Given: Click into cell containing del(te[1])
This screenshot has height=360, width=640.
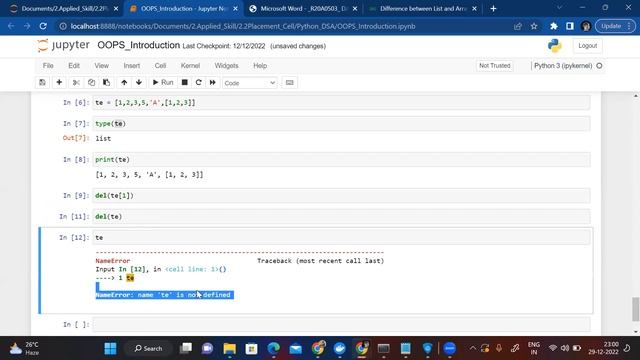Looking at the screenshot, I should tap(341, 196).
